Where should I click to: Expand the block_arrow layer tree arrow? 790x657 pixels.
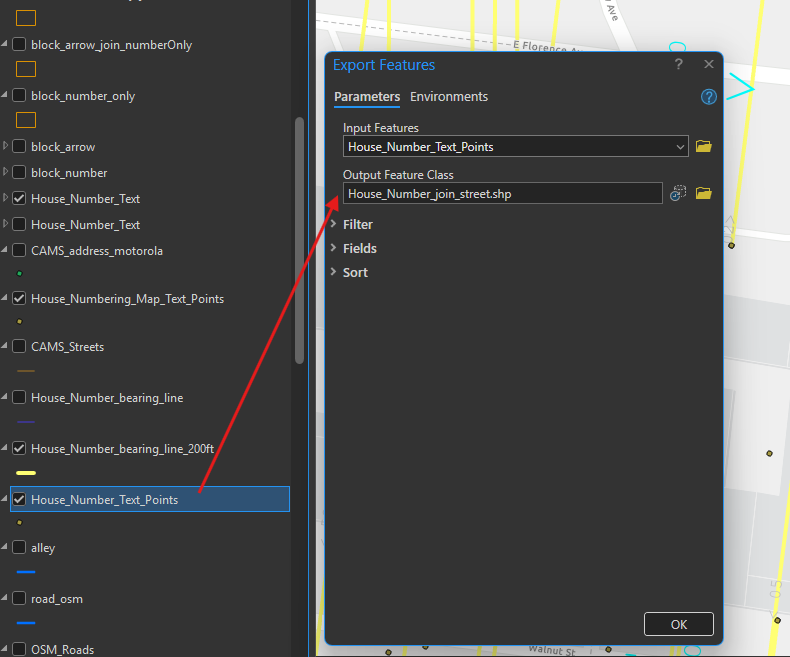(x=5, y=146)
